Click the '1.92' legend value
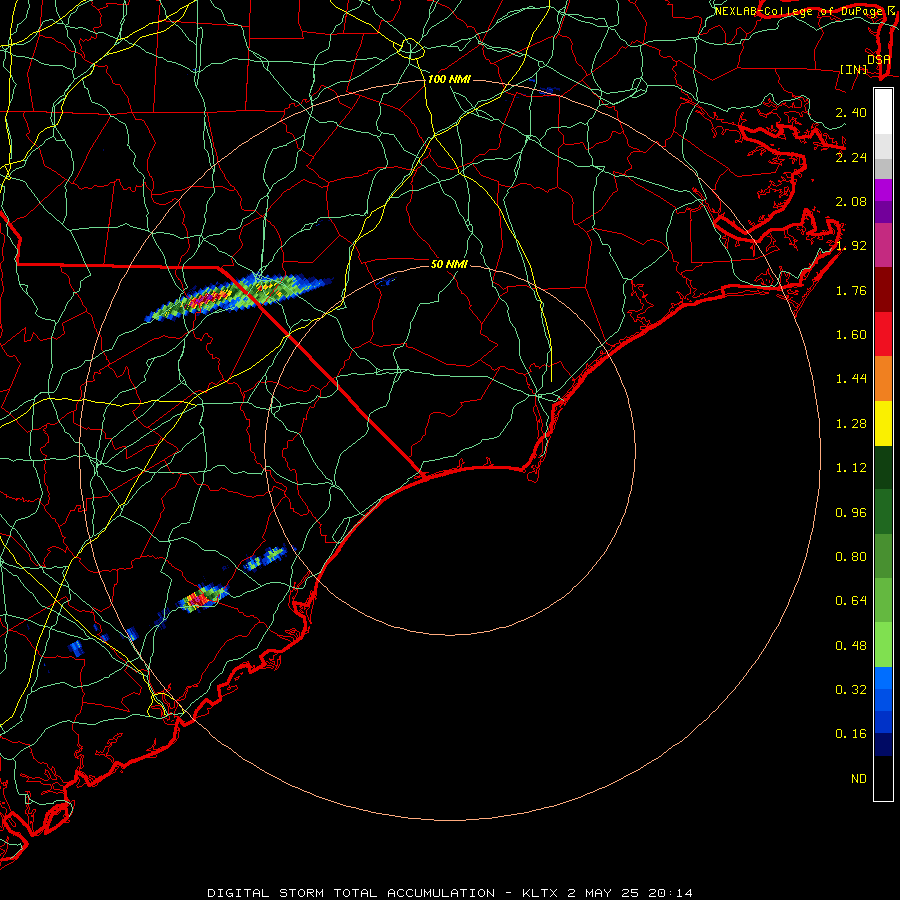The width and height of the screenshot is (900, 900). coord(851,246)
